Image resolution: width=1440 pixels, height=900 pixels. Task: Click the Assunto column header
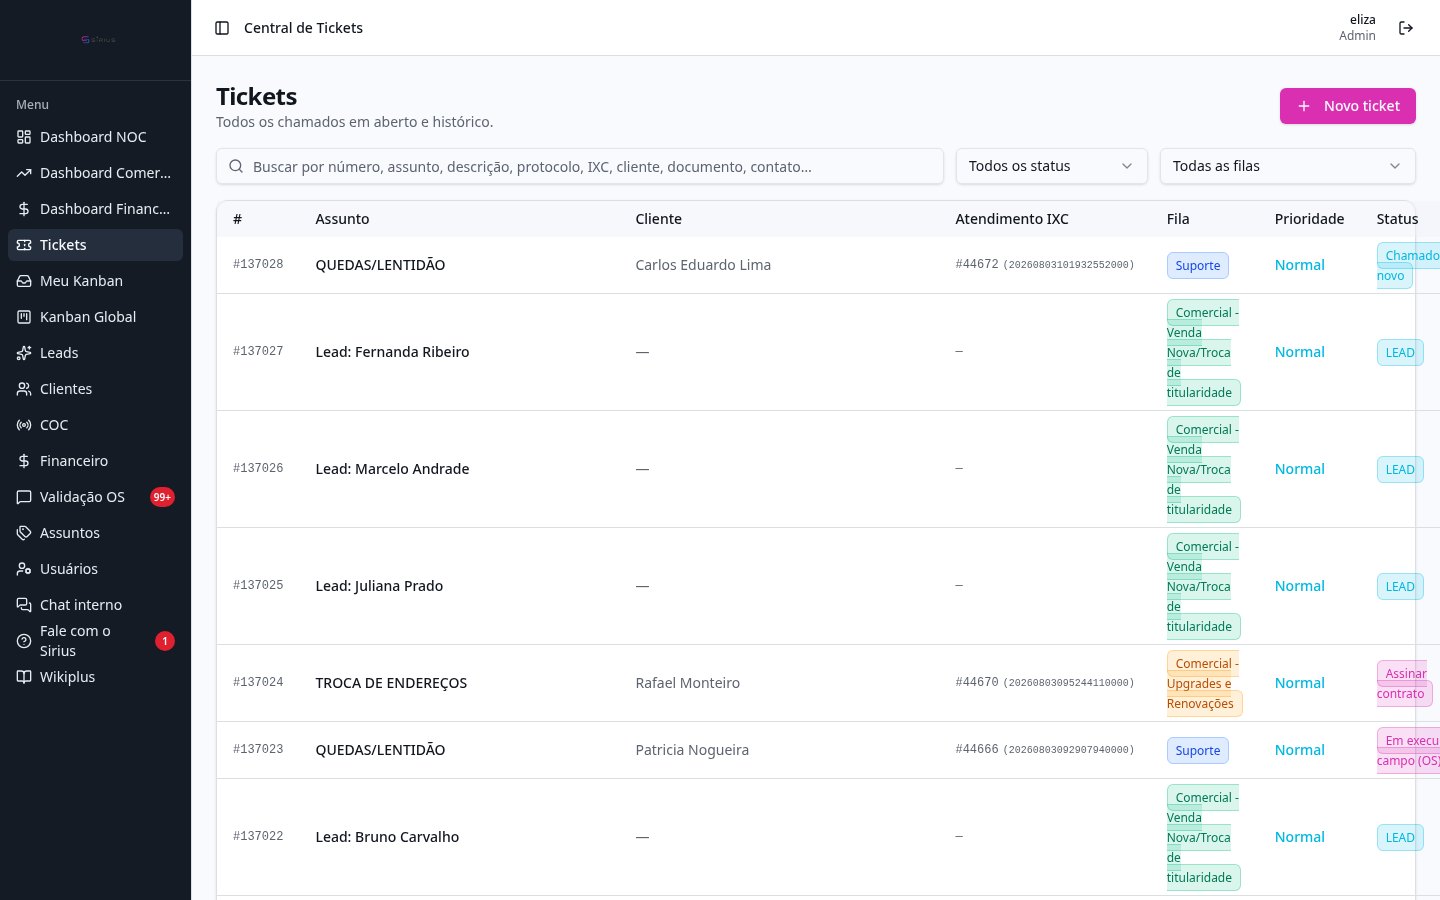pos(342,219)
